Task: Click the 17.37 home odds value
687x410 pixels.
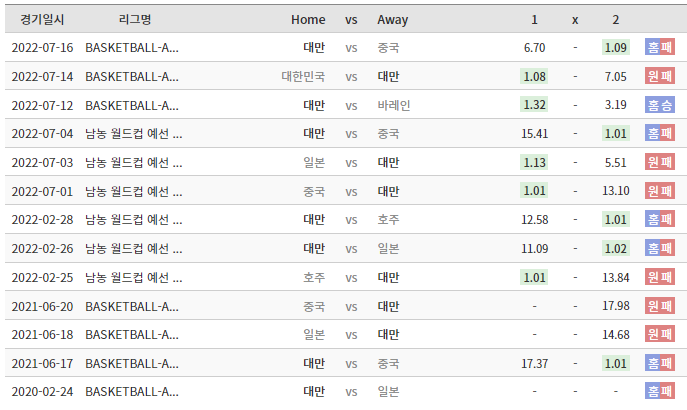Action: pos(535,363)
